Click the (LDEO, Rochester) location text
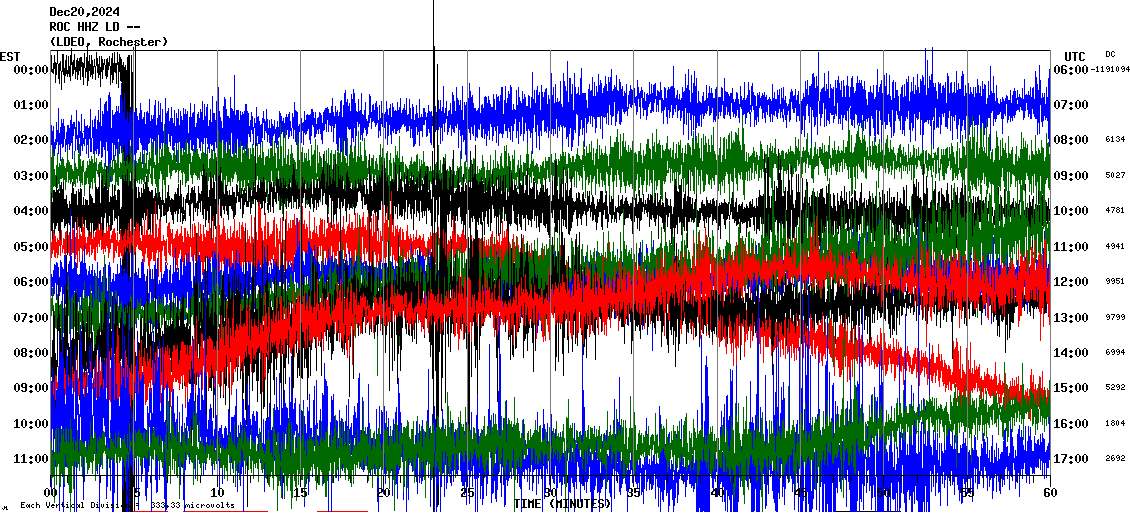This screenshot has height=519, width=1130. [x=108, y=42]
